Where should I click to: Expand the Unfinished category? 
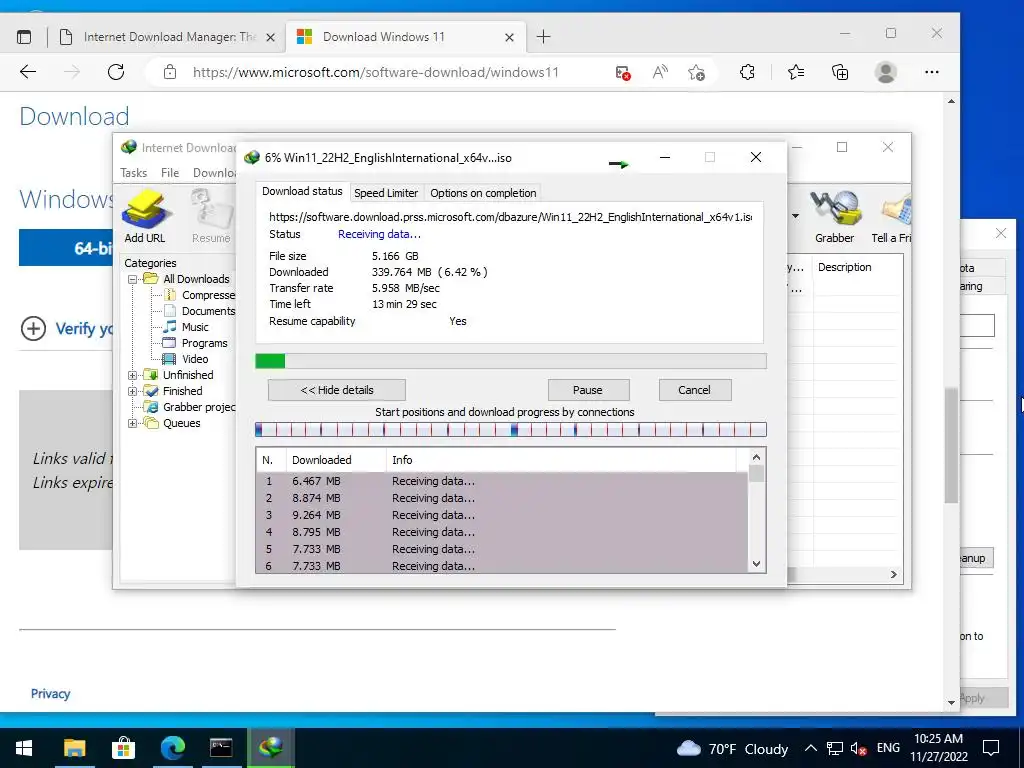tap(133, 375)
